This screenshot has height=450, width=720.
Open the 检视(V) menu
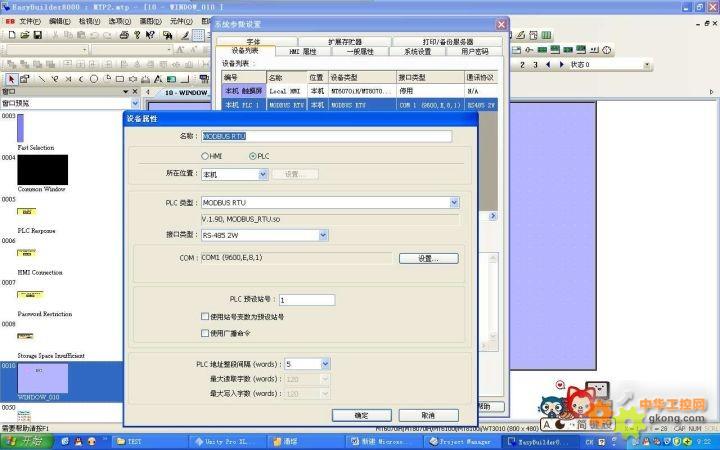click(x=89, y=21)
